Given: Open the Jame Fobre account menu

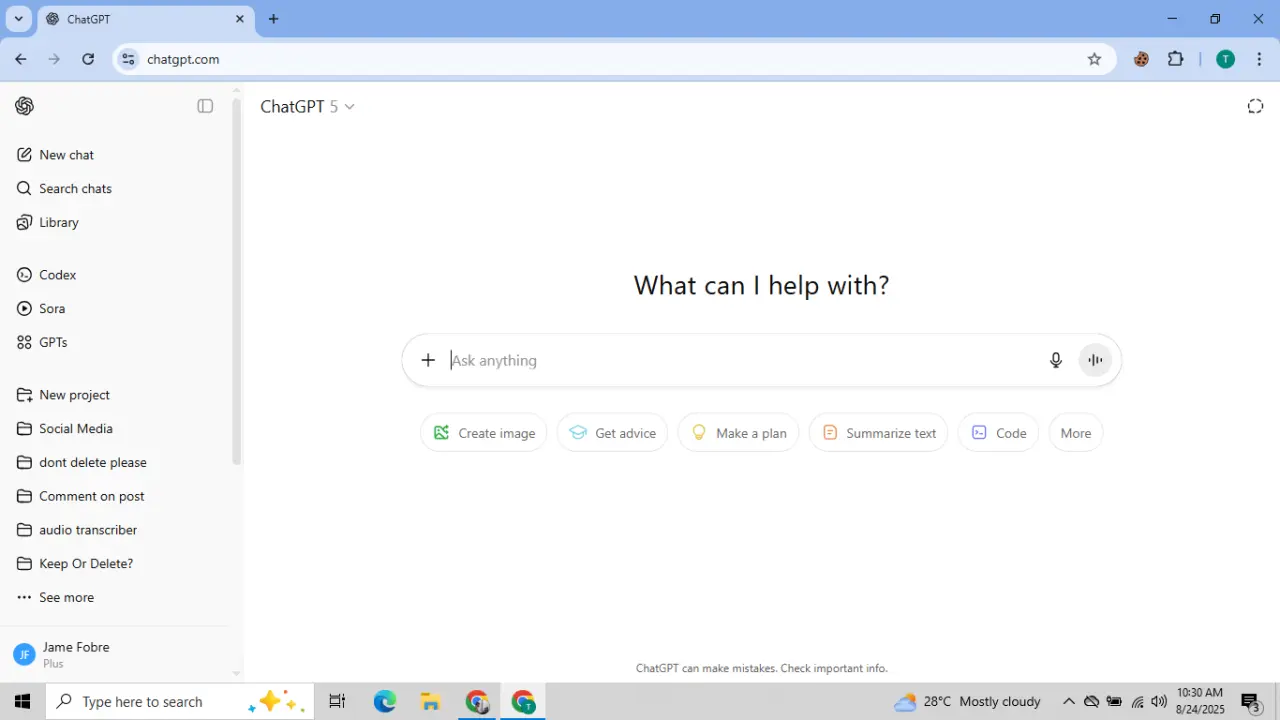Looking at the screenshot, I should coord(115,655).
